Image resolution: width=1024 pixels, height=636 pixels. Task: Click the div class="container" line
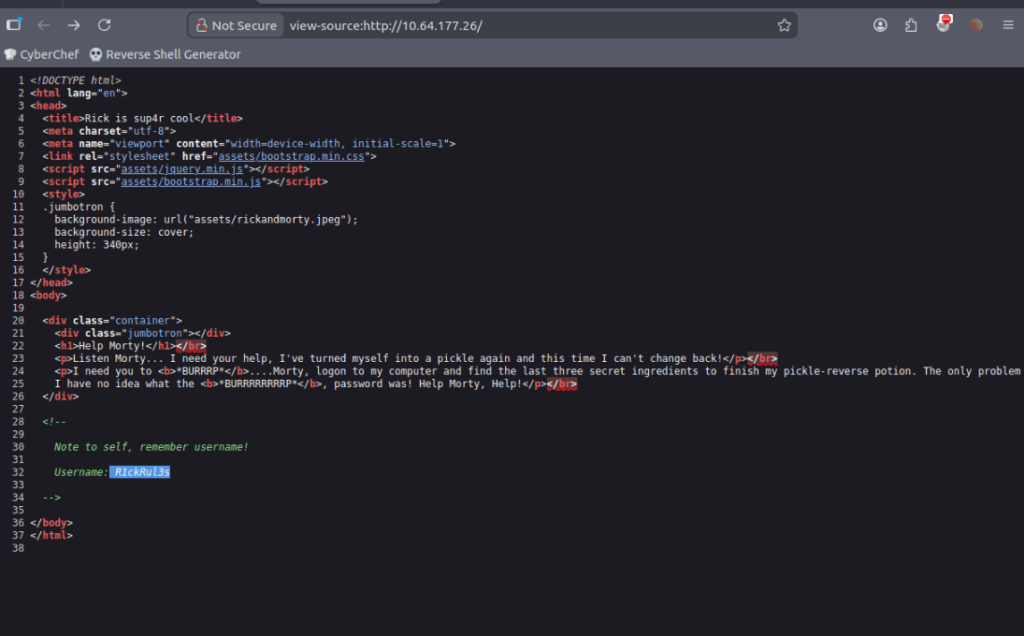click(112, 321)
